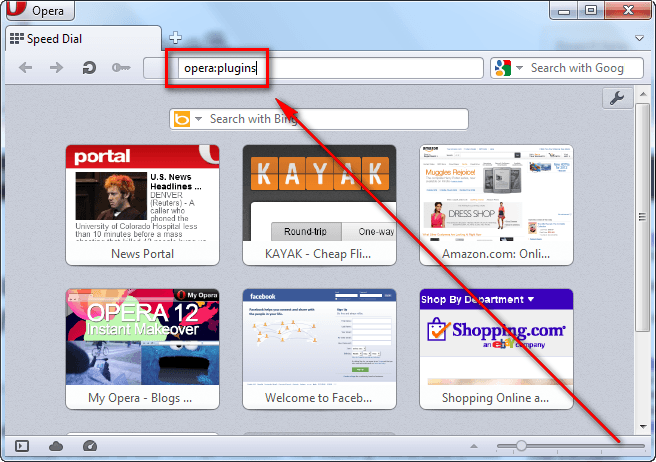This screenshot has width=656, height=462.
Task: Open Speed Dial settings wrench icon
Action: click(616, 98)
